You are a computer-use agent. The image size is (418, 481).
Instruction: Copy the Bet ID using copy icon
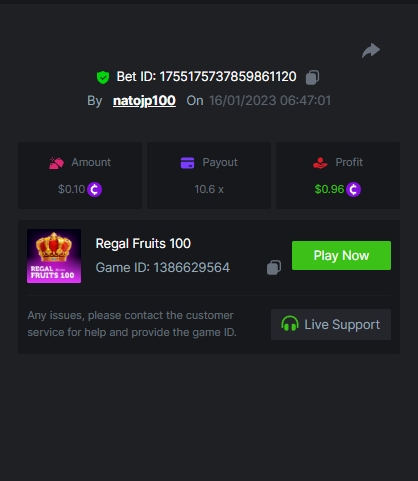click(x=312, y=77)
